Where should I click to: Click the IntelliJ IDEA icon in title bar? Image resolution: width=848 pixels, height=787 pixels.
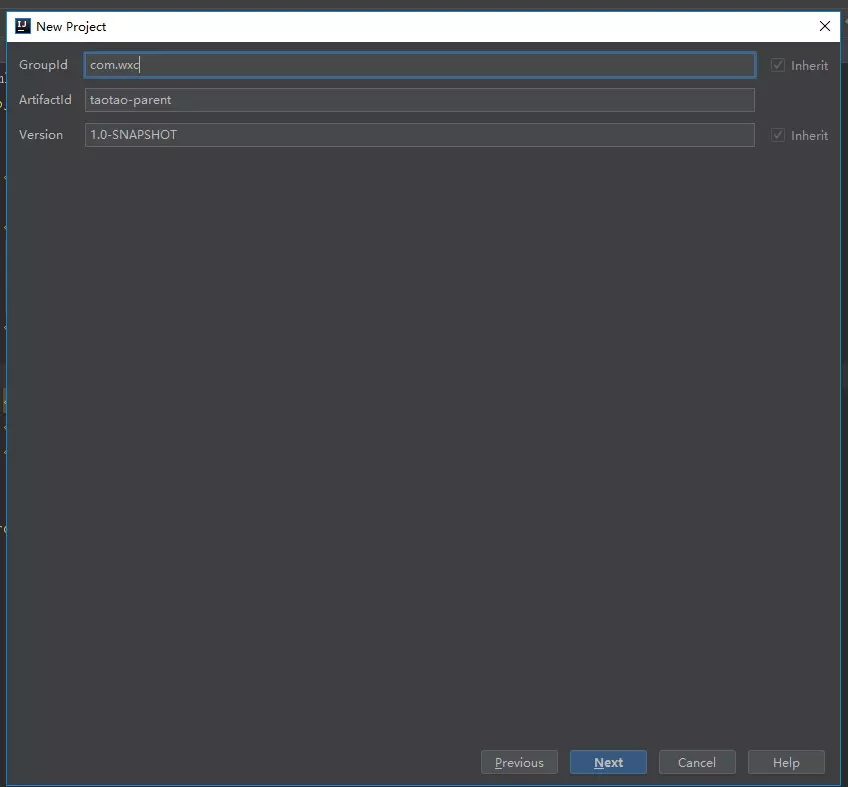coord(23,26)
